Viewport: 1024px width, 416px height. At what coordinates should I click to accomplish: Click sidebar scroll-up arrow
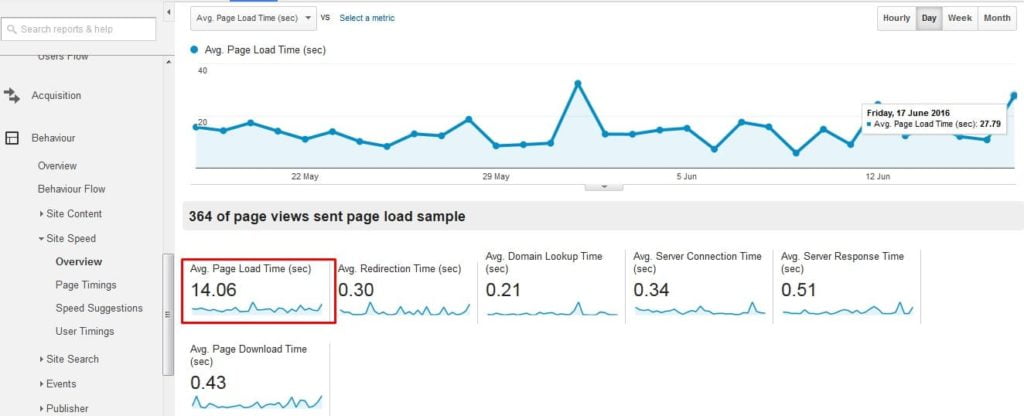pos(168,62)
